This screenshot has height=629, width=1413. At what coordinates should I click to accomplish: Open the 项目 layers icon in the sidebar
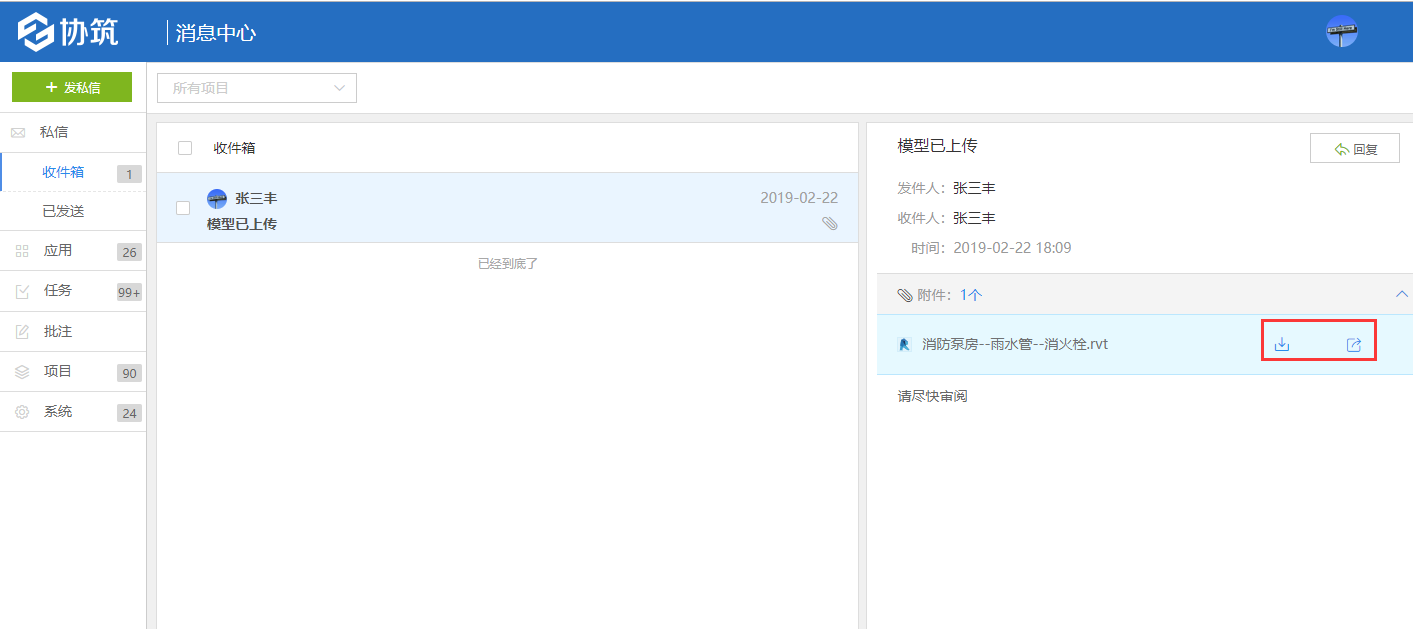coord(21,371)
